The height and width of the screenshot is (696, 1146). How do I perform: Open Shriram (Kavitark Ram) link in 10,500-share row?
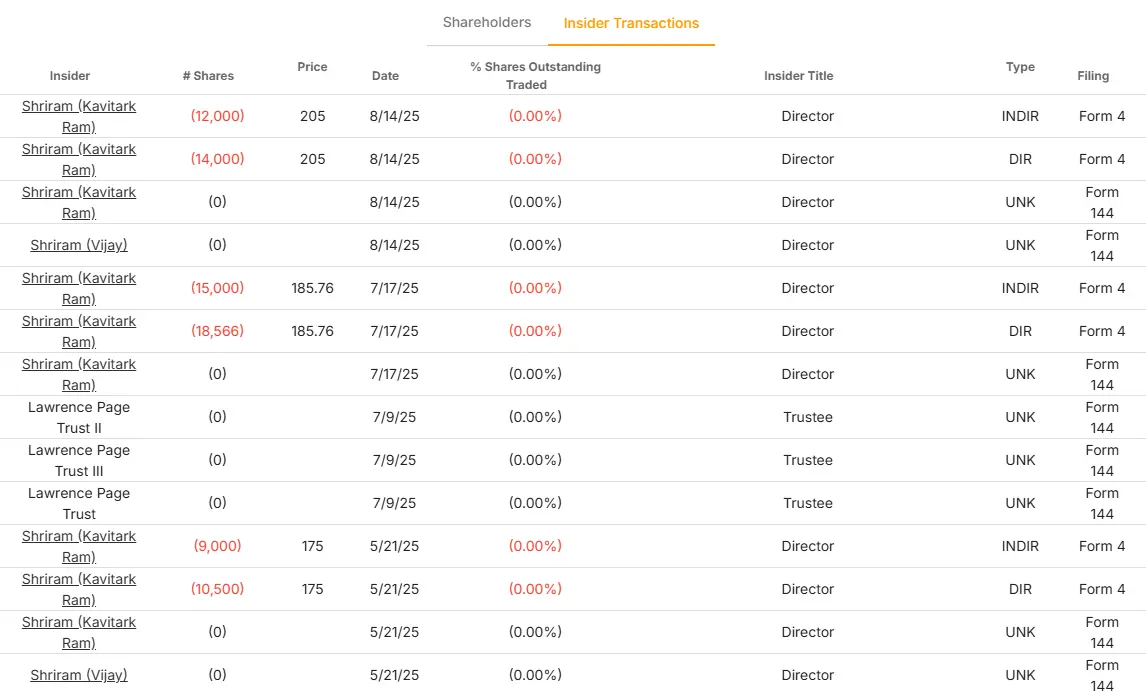coord(79,589)
